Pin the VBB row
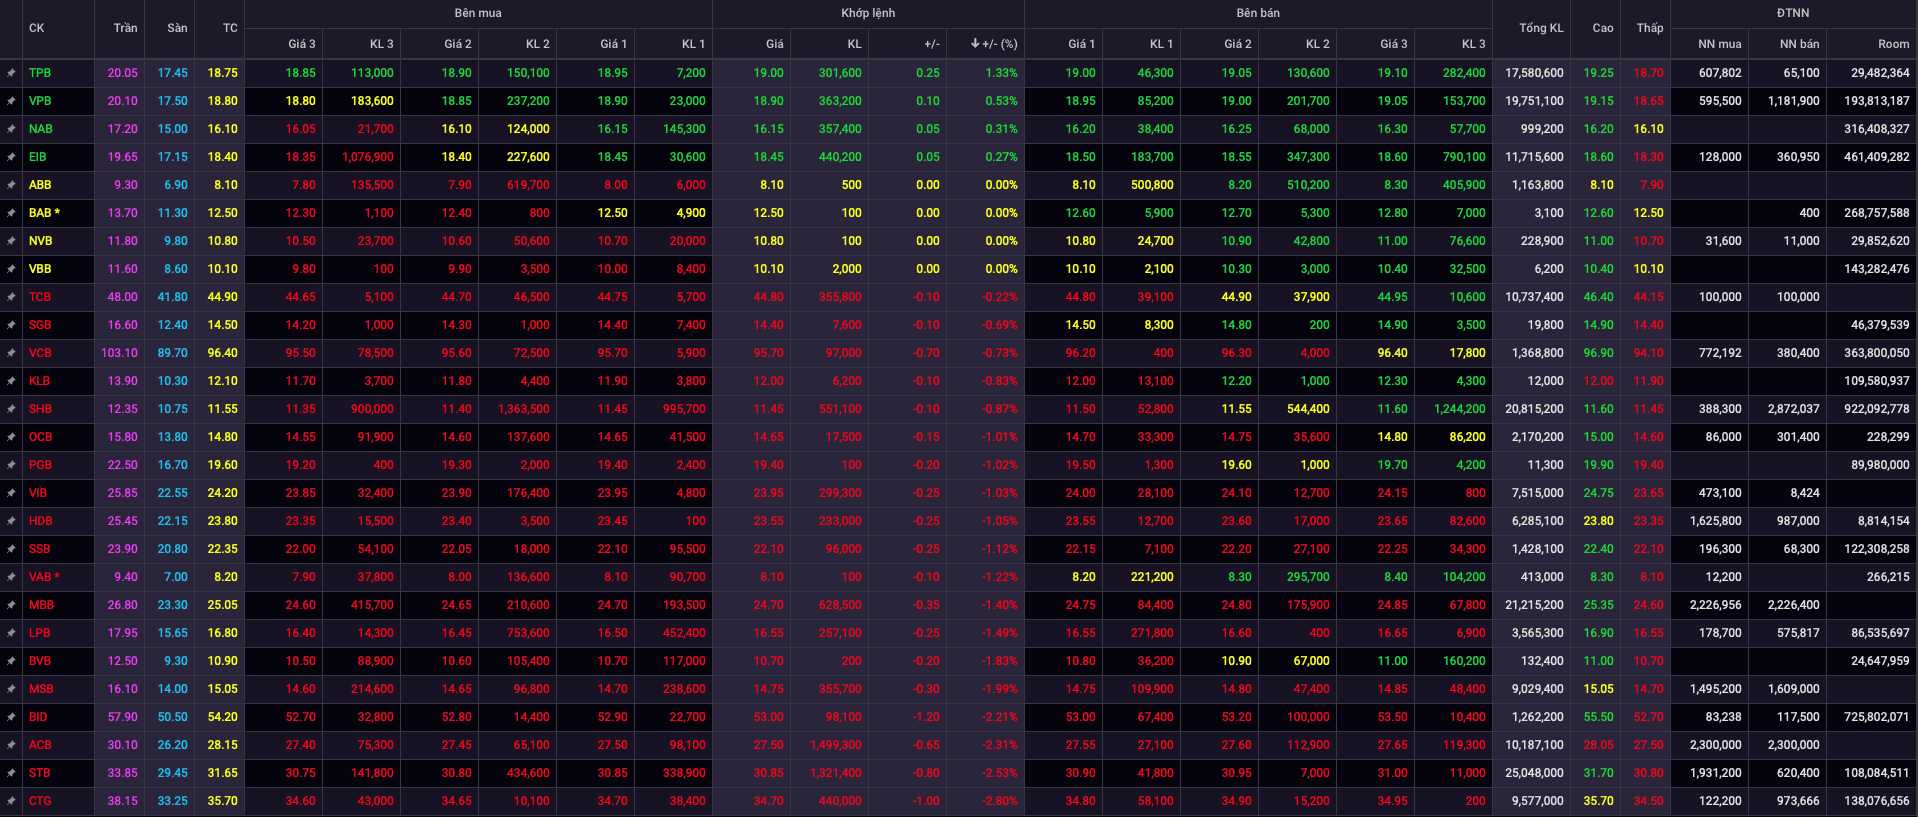1918x817 pixels. click(x=11, y=269)
